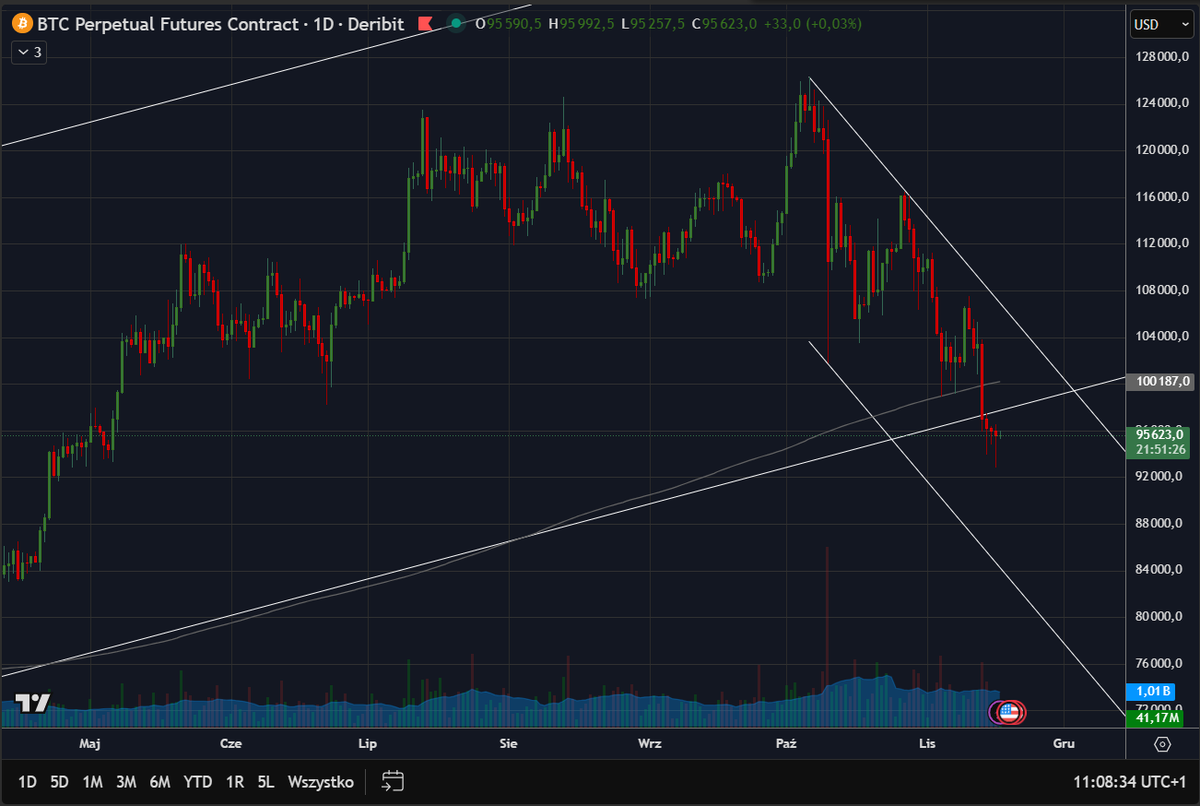Choose the 6M time range

pyautogui.click(x=160, y=782)
